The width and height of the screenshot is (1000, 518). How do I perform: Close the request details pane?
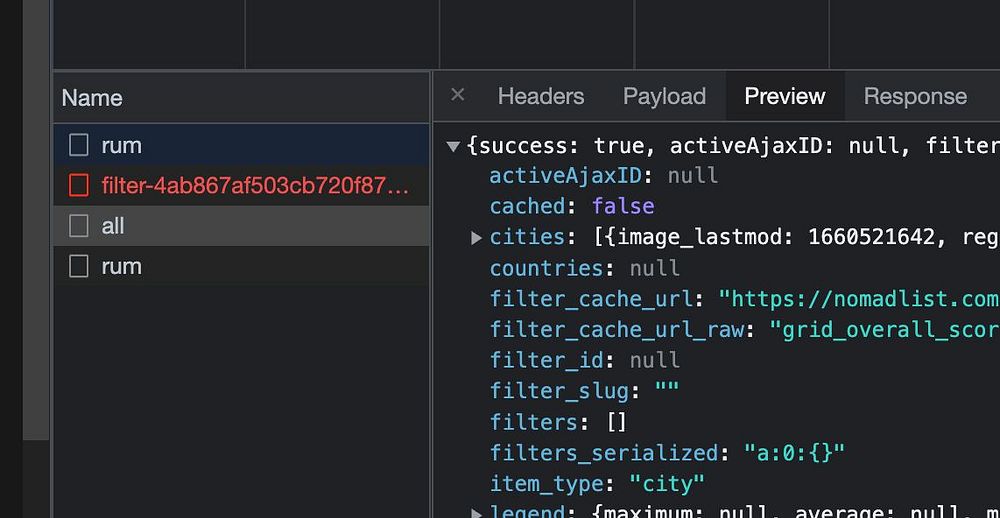(457, 95)
